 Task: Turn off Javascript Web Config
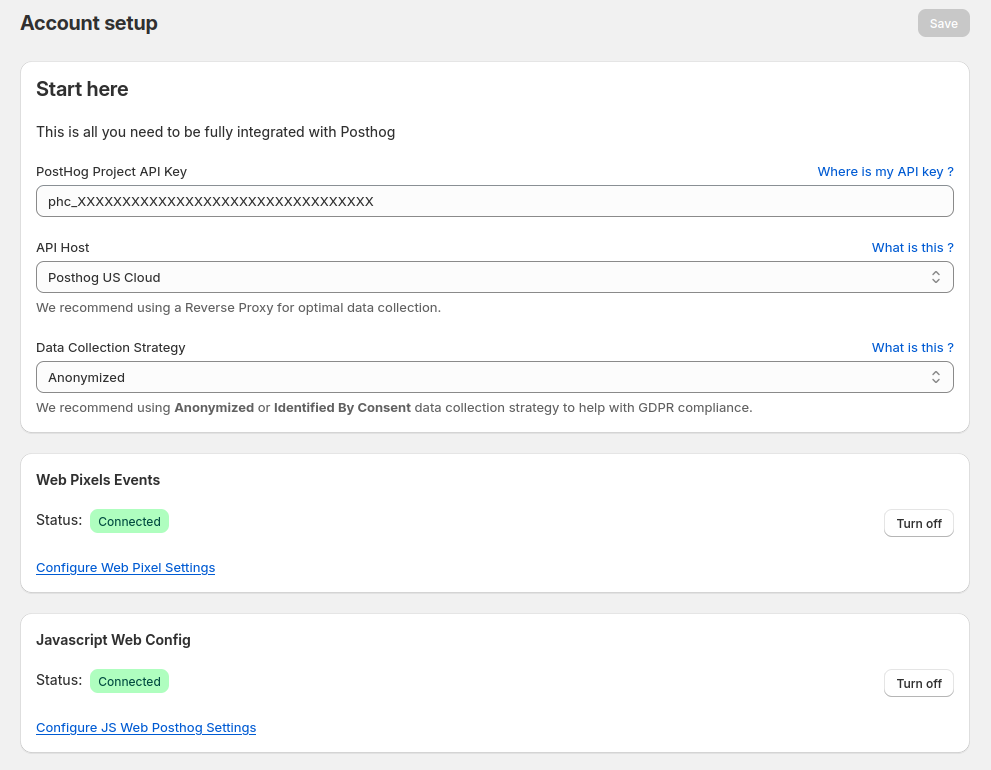pos(918,684)
